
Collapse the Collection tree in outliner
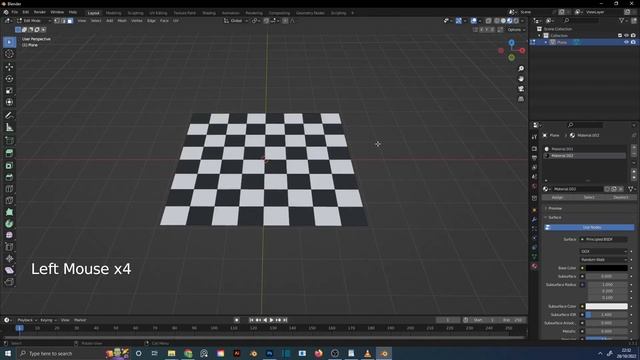point(539,36)
